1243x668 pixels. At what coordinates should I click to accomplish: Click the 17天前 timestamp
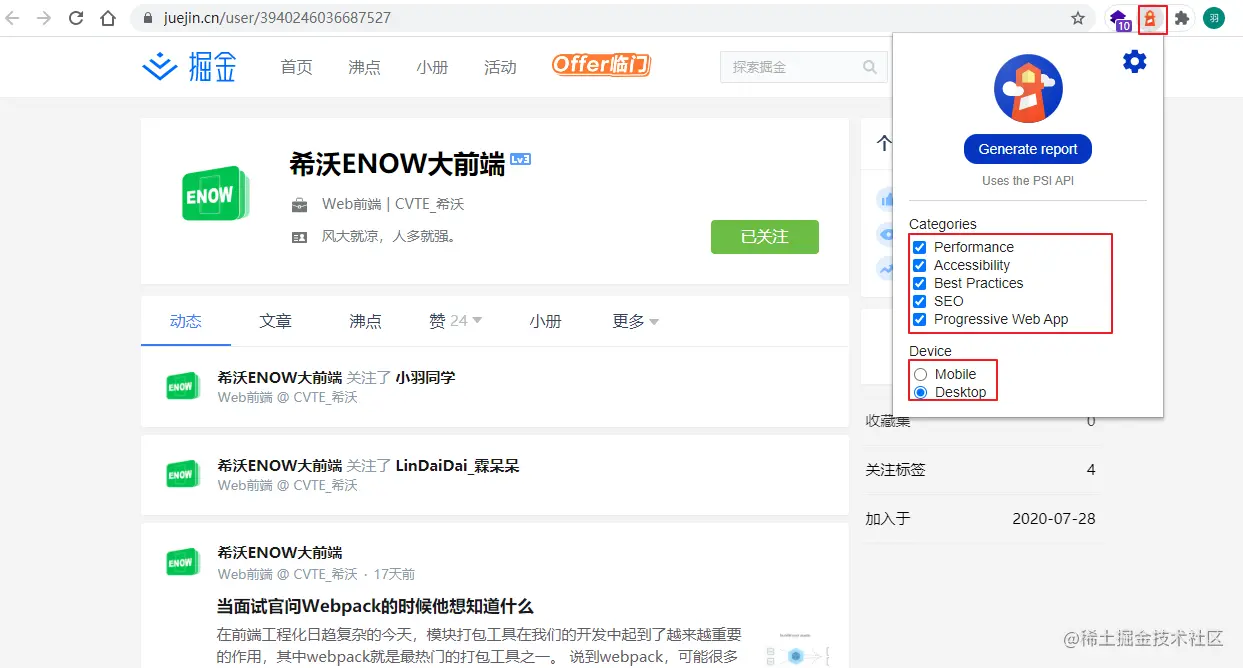(394, 574)
